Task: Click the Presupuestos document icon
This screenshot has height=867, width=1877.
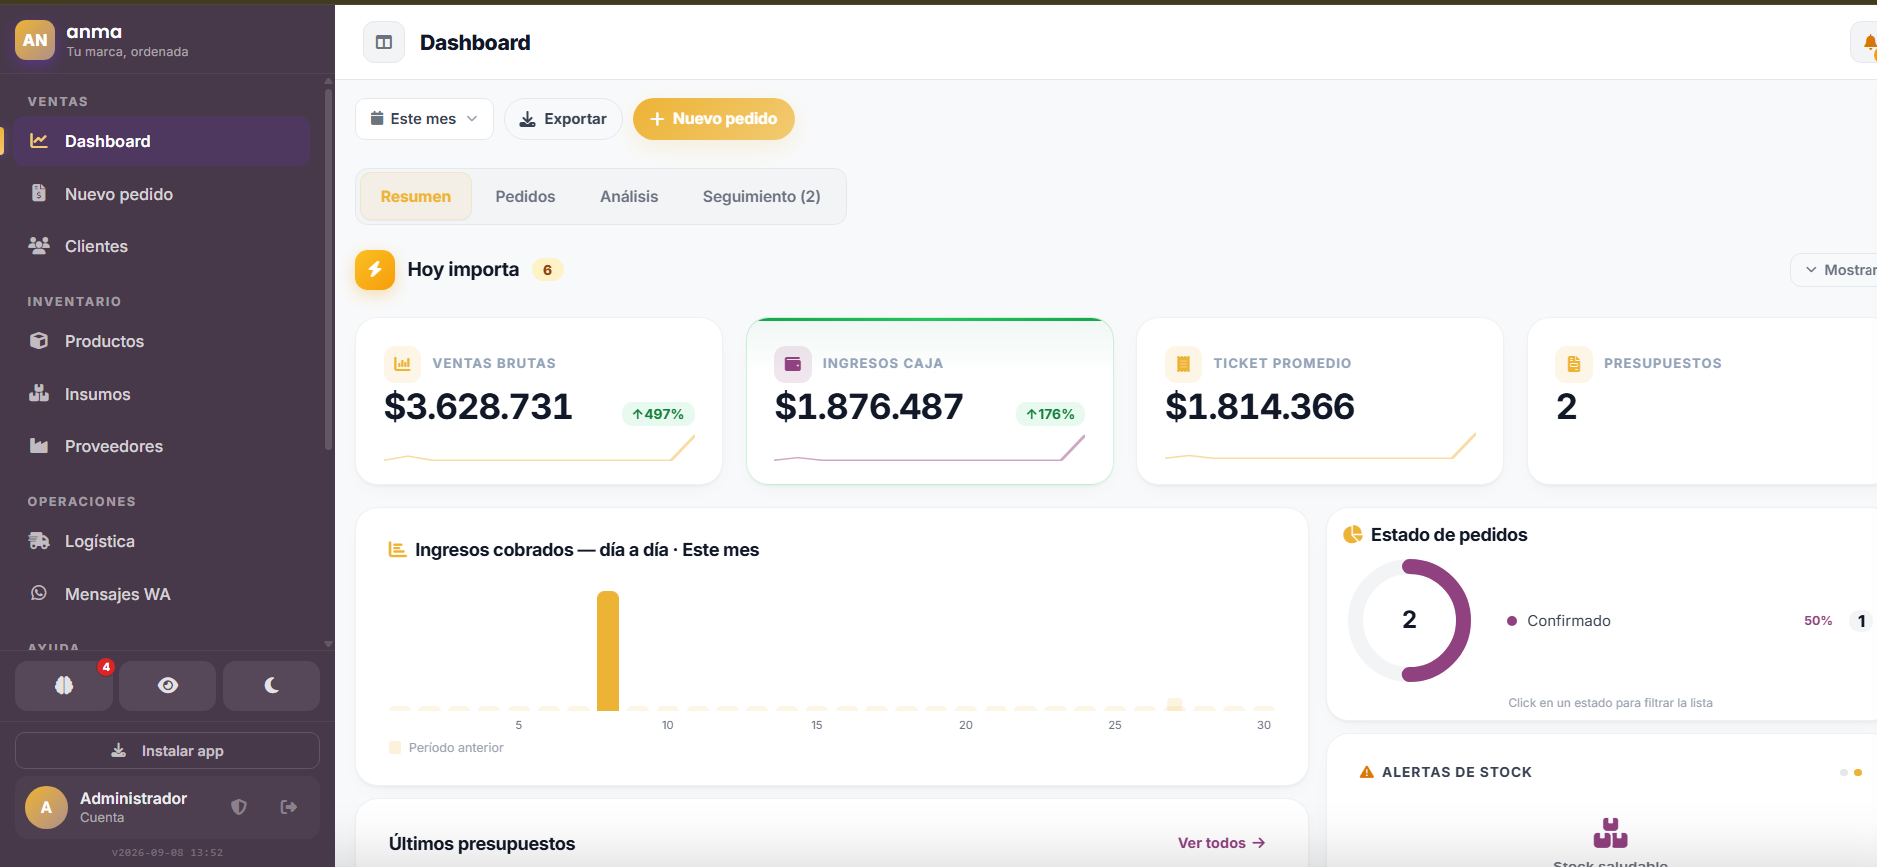Action: pyautogui.click(x=1574, y=364)
